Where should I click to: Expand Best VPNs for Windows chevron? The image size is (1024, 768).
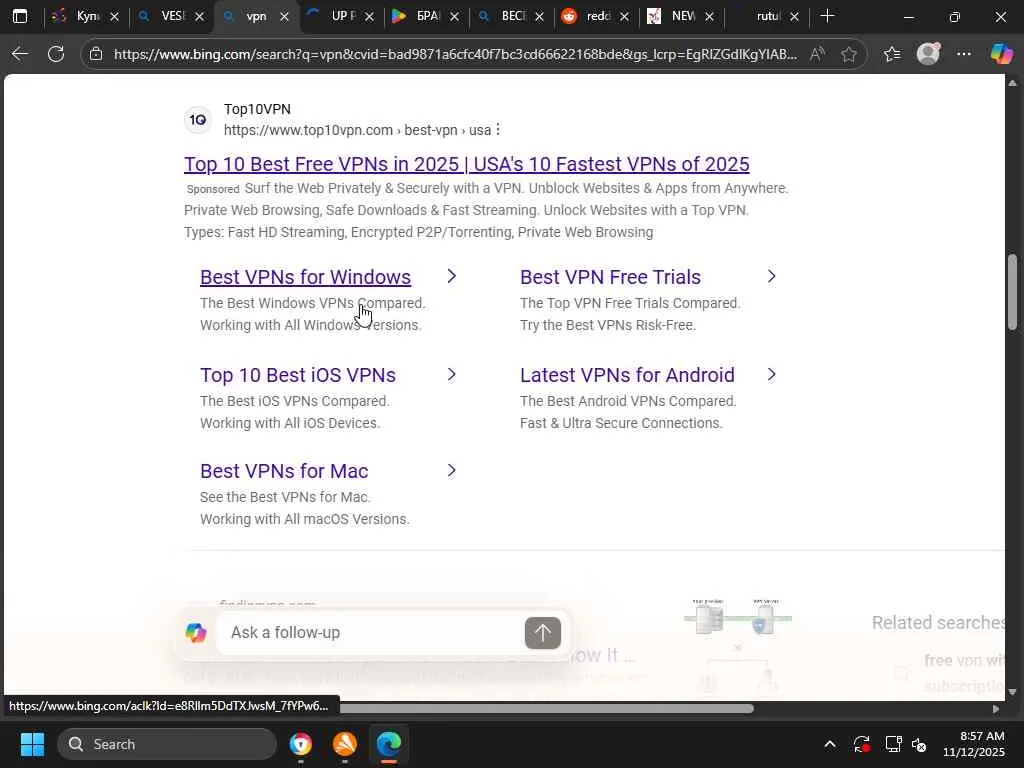point(451,276)
